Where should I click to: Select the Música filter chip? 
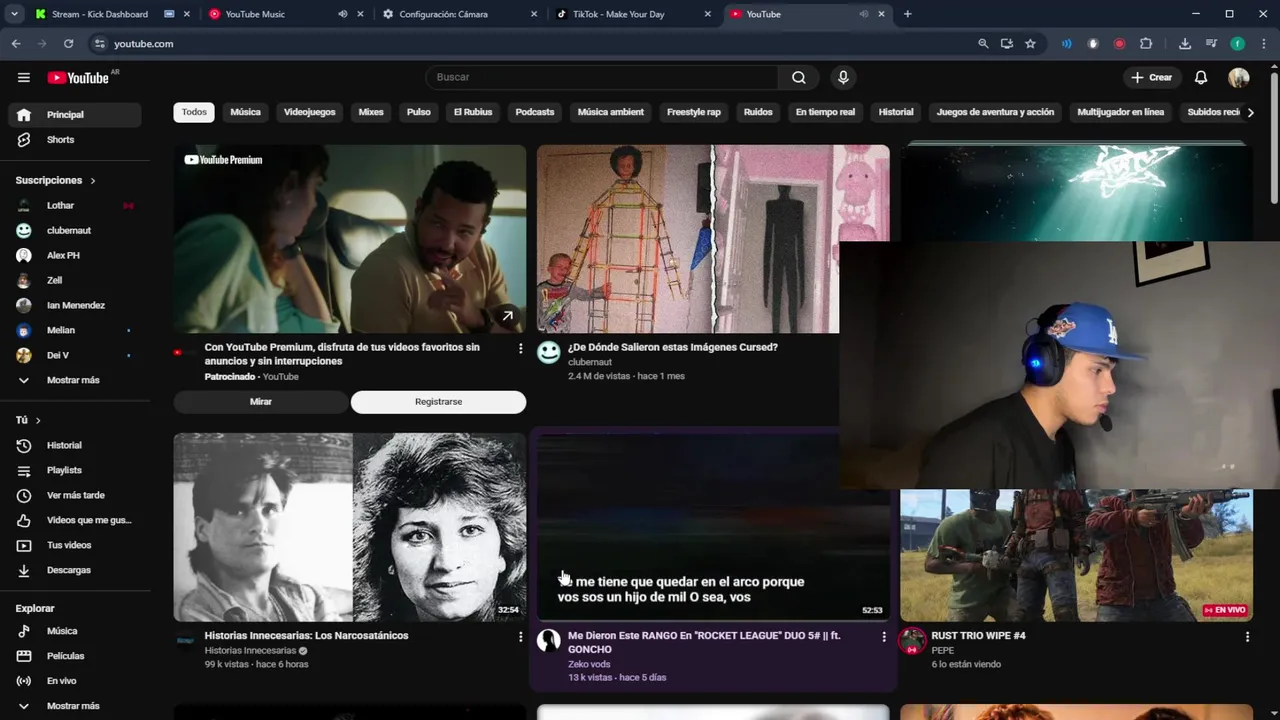[245, 112]
